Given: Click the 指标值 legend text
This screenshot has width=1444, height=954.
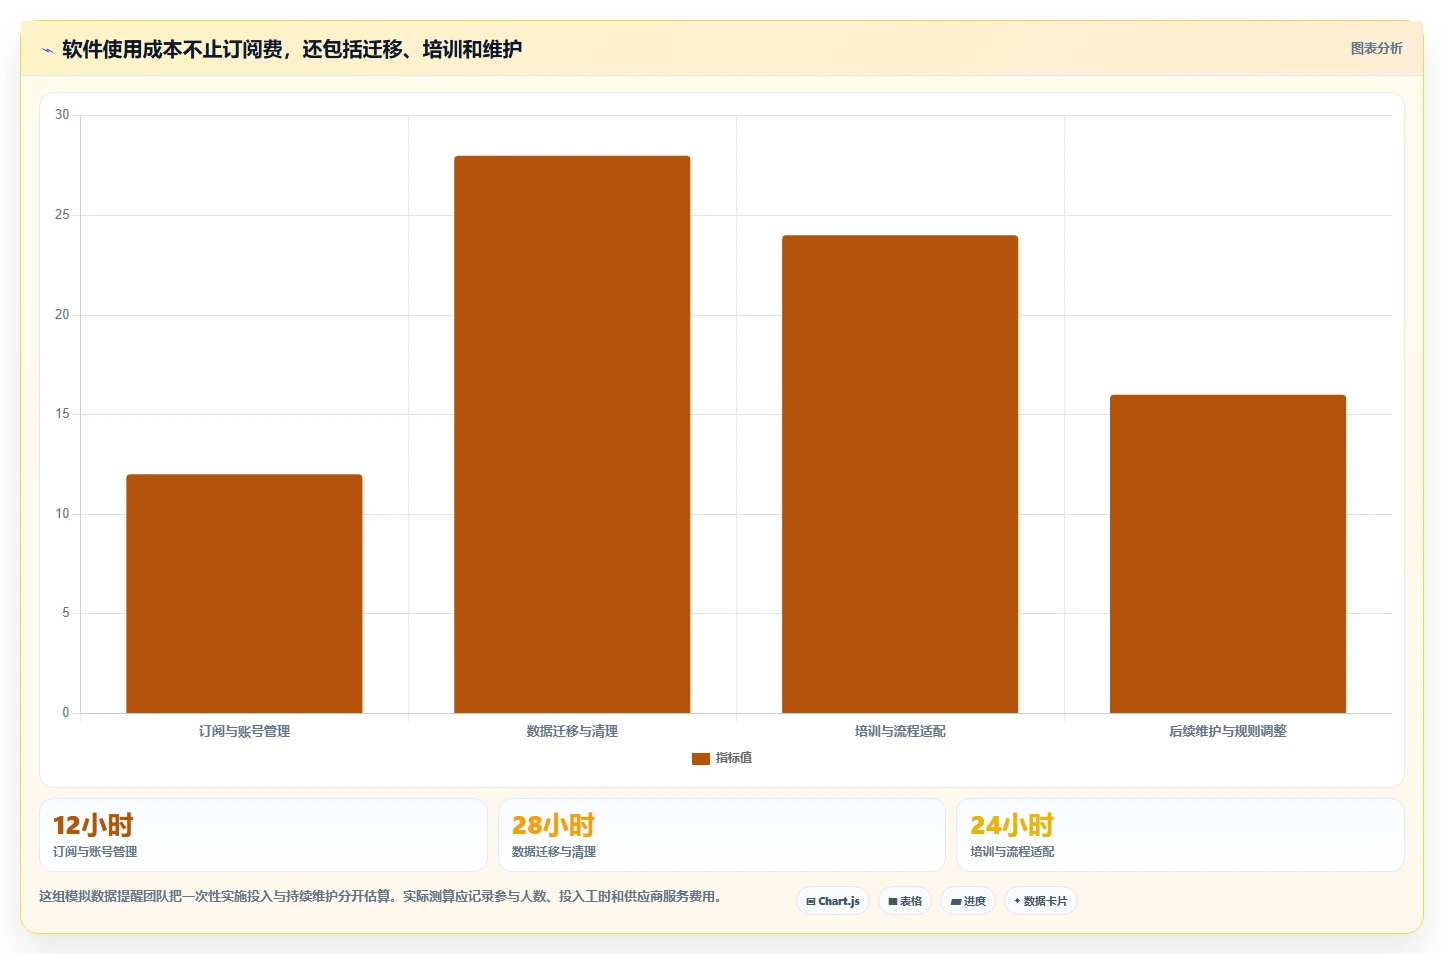Looking at the screenshot, I should 734,758.
